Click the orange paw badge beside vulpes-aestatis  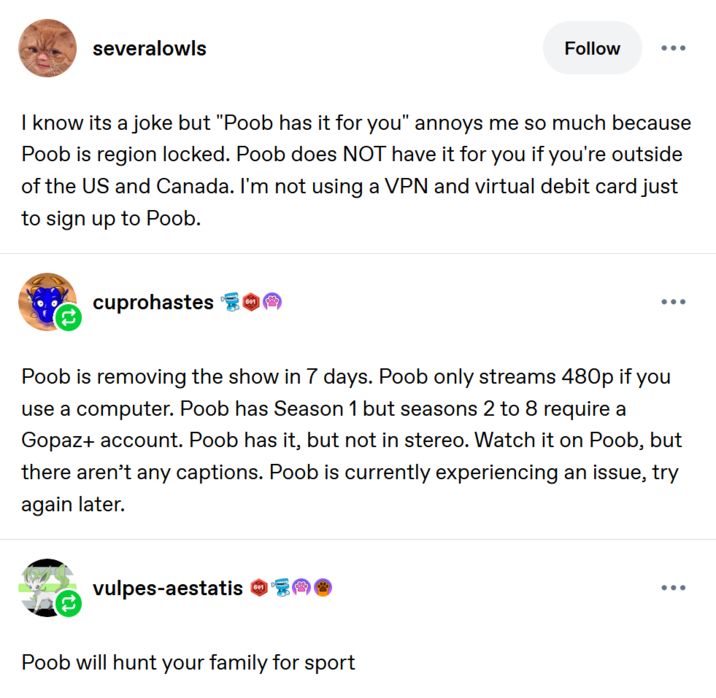click(x=322, y=588)
